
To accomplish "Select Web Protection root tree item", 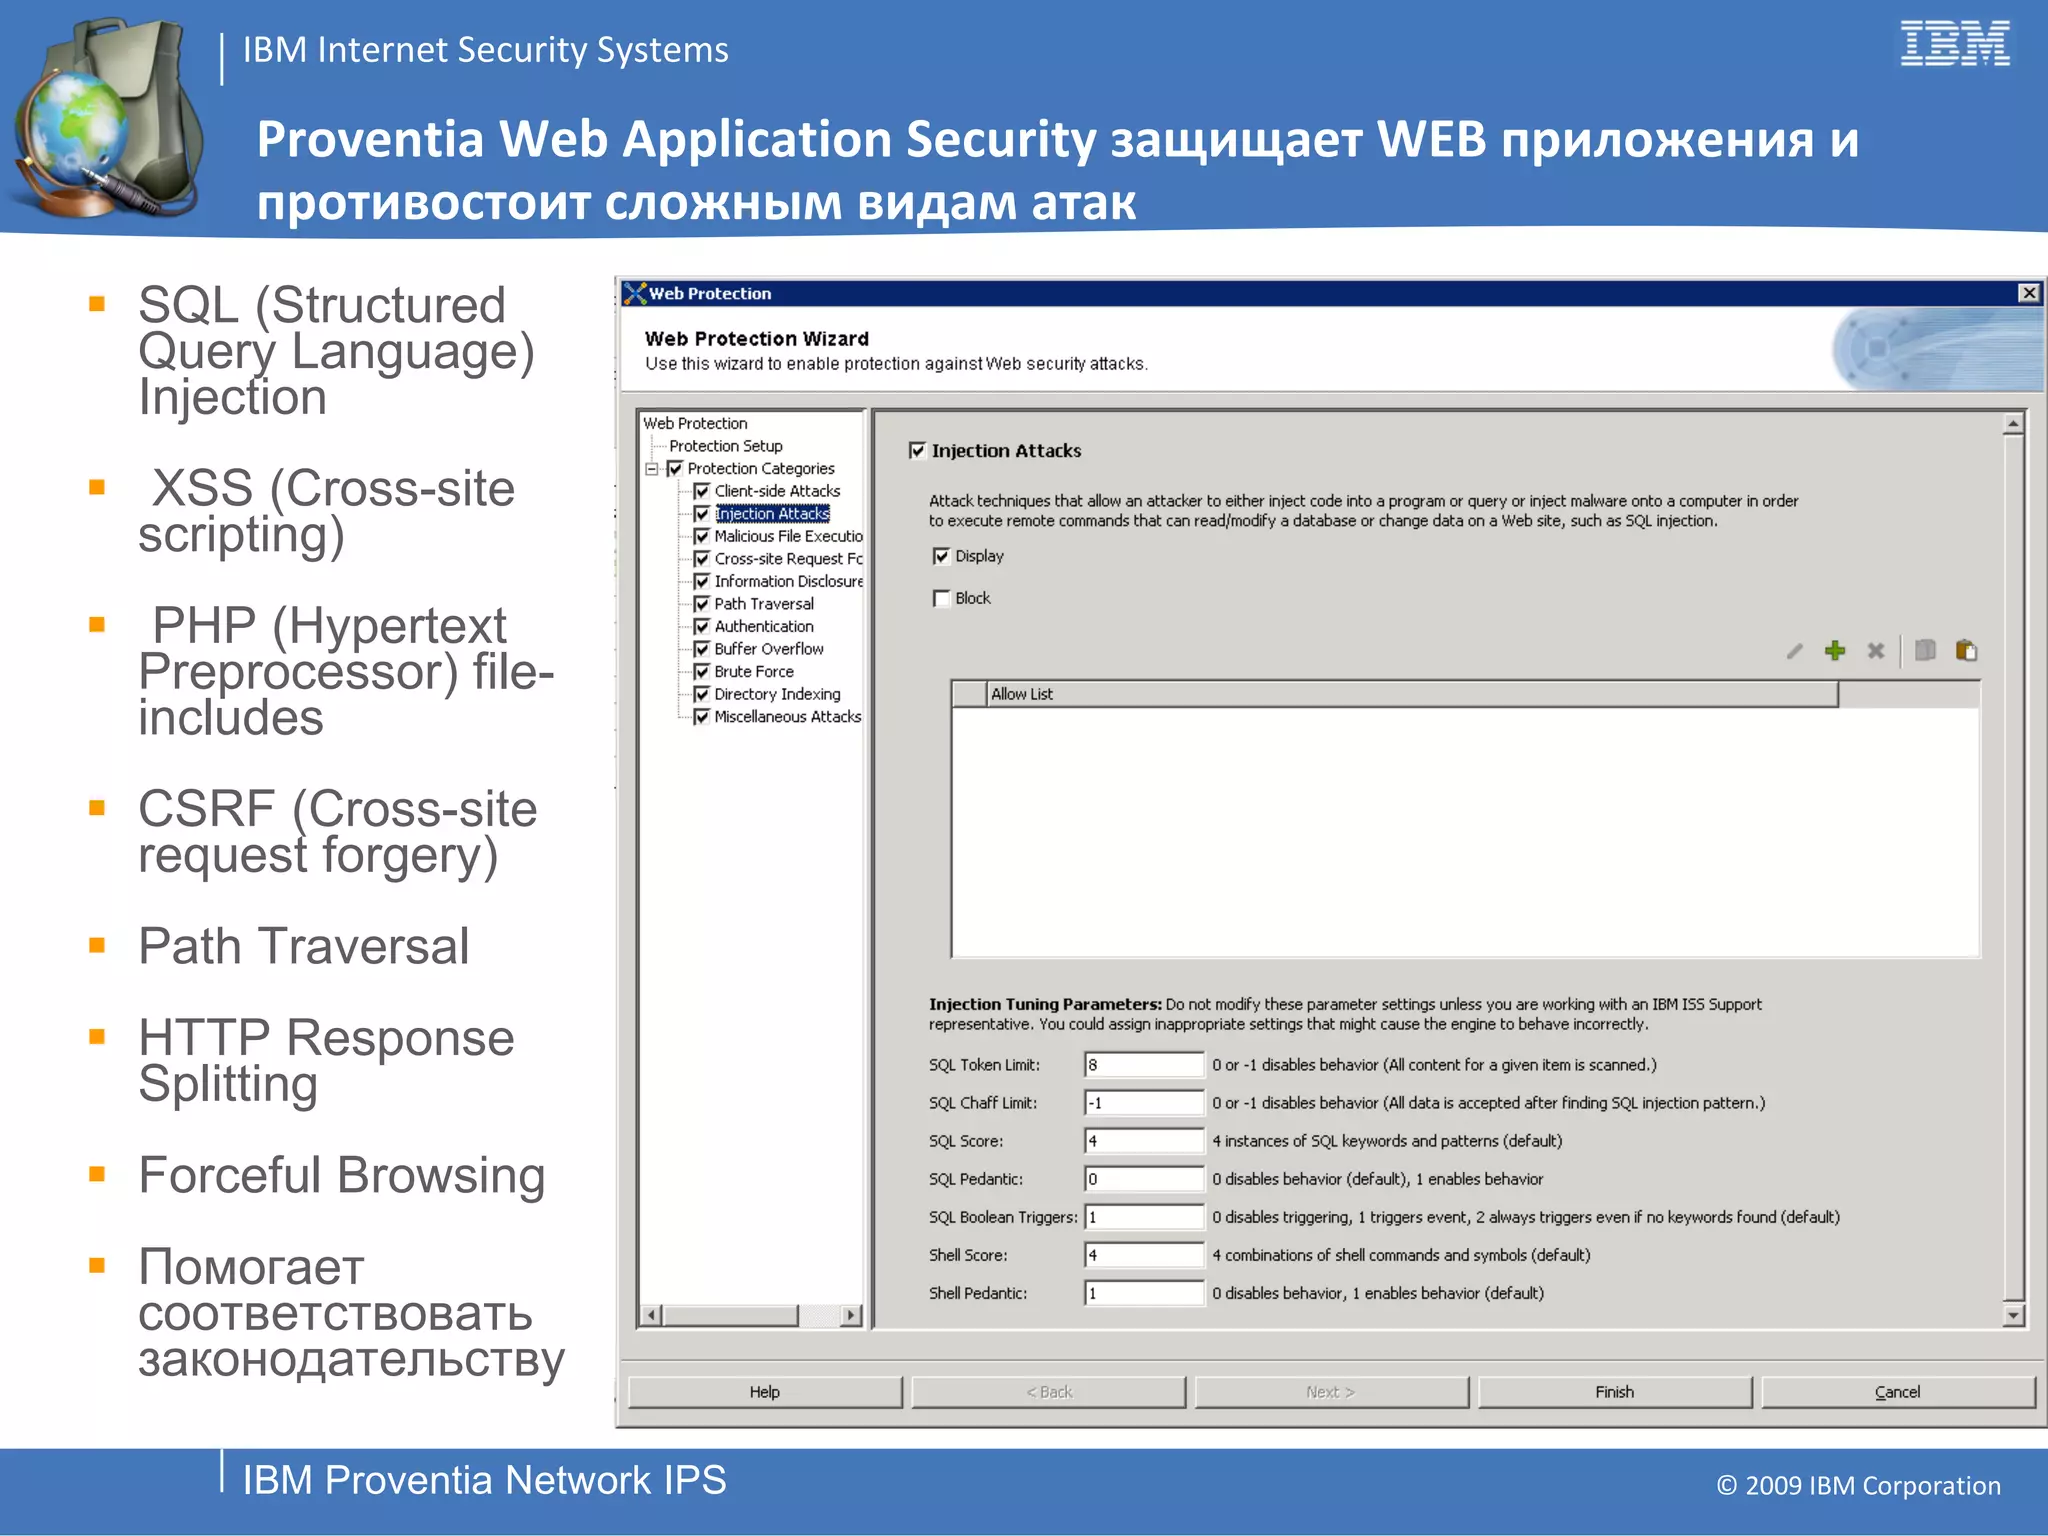I will pyautogui.click(x=695, y=423).
